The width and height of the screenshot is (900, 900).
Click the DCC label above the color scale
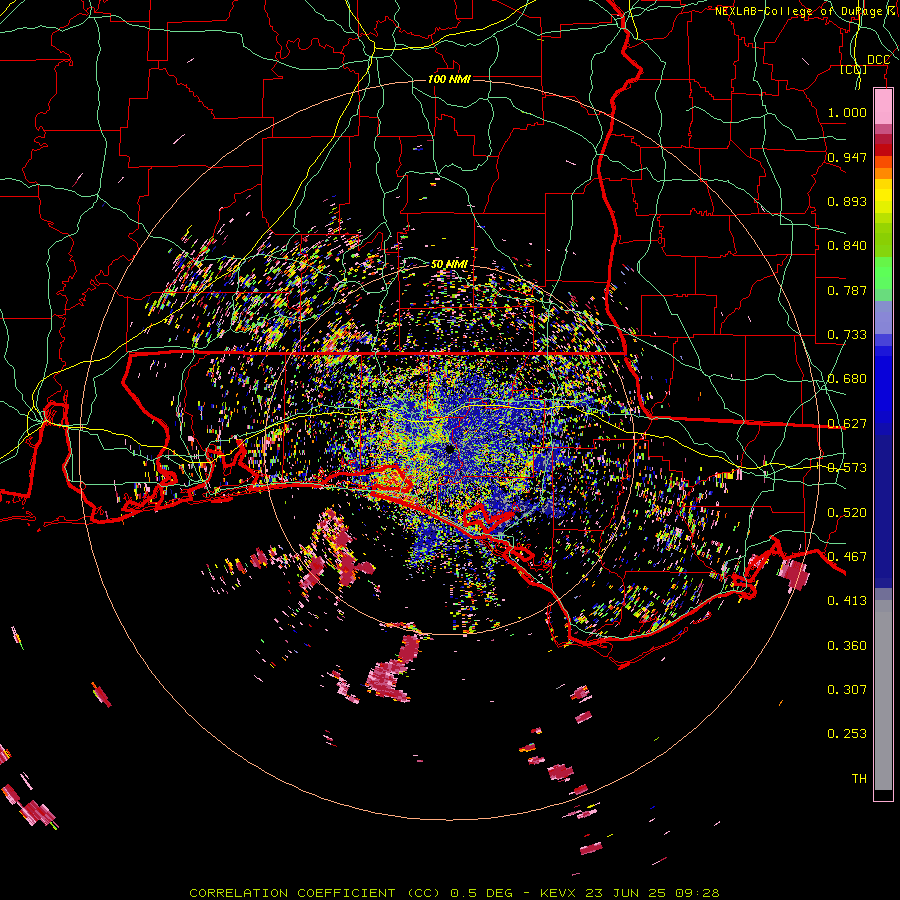(x=878, y=60)
